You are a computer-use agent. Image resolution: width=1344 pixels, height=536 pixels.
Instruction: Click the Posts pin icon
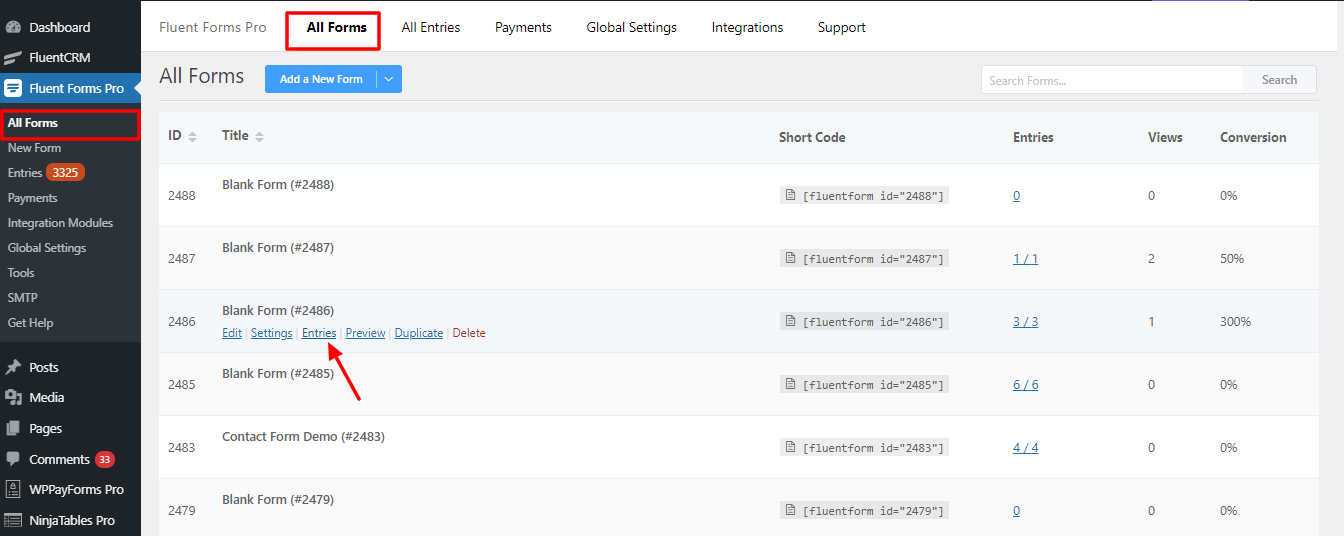[14, 367]
